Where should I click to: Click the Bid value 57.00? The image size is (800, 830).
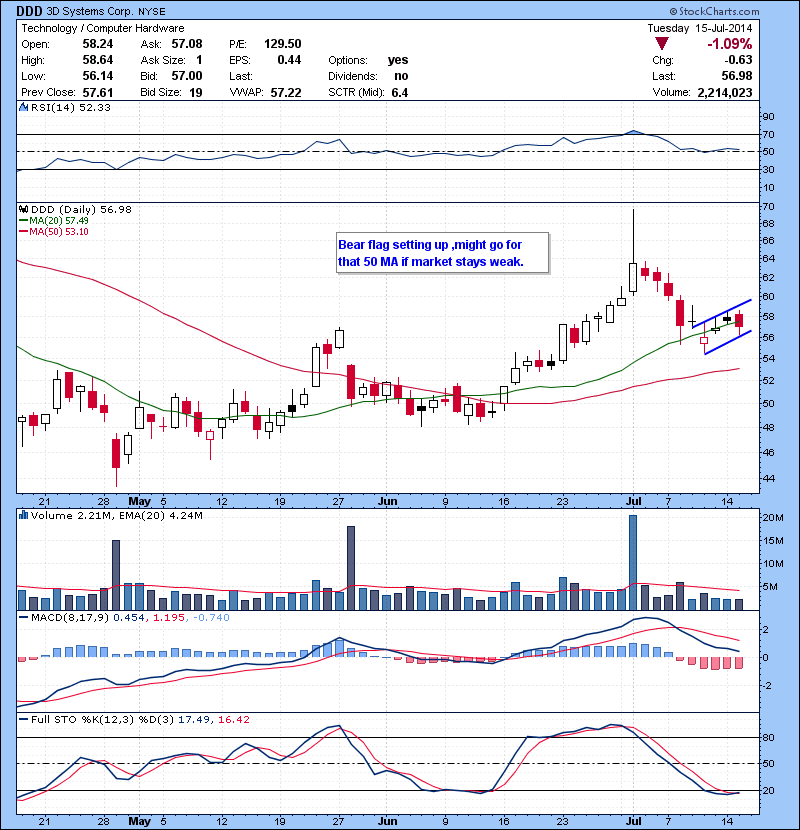tap(187, 76)
